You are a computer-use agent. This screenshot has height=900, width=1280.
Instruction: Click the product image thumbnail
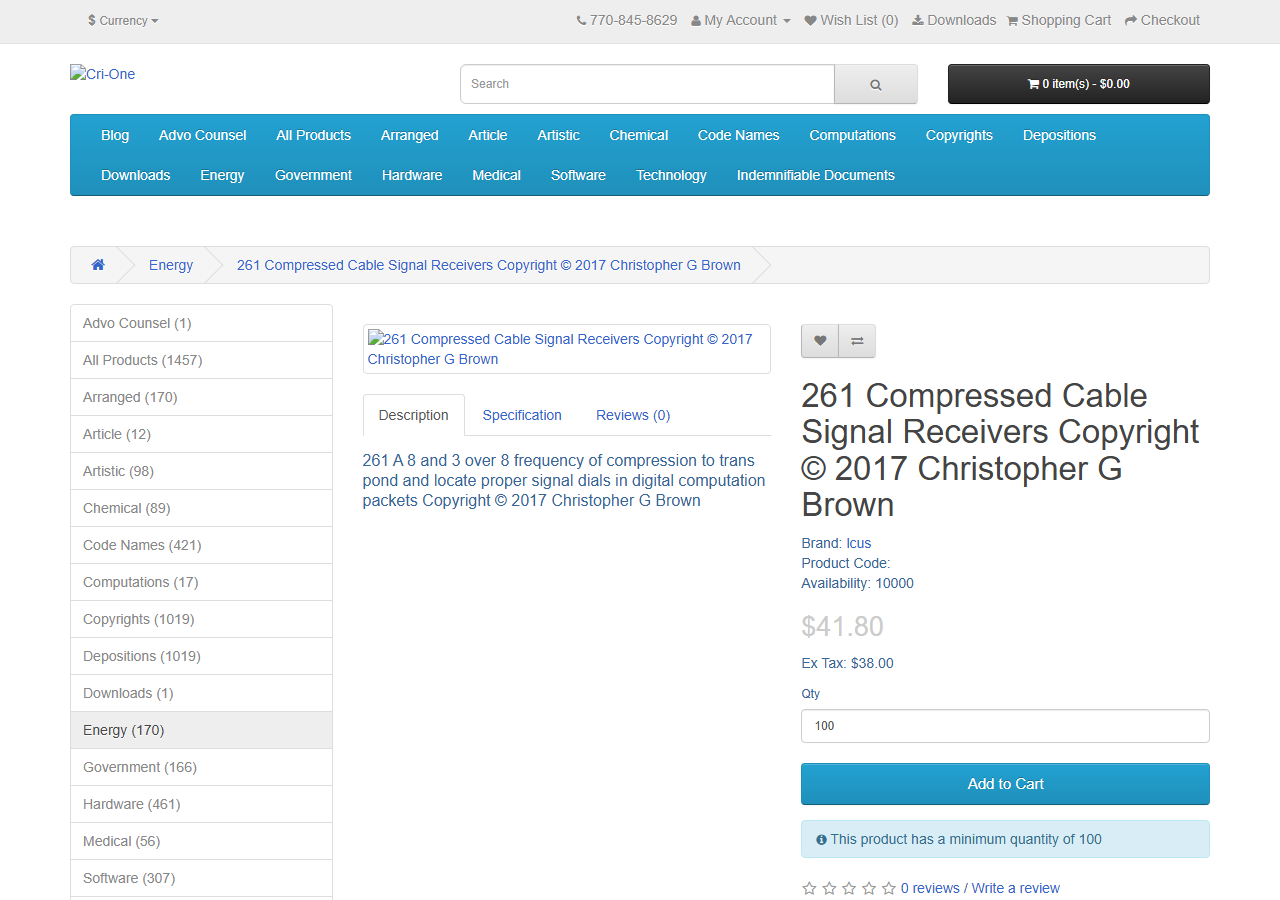pos(567,349)
